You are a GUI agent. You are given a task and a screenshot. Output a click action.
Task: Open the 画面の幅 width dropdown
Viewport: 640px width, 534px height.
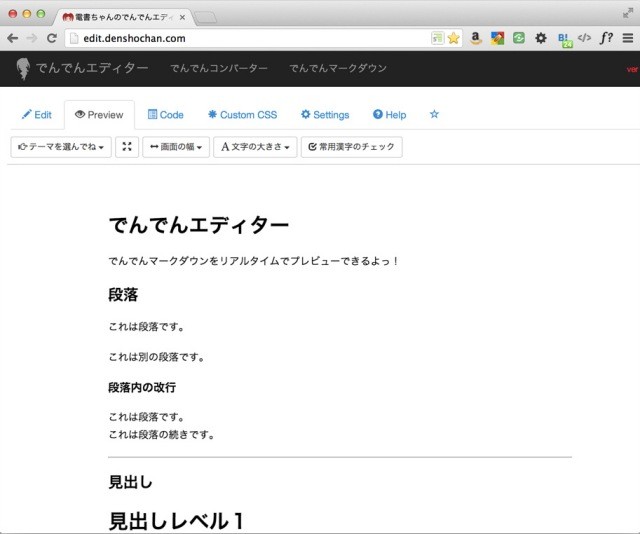pyautogui.click(x=176, y=147)
